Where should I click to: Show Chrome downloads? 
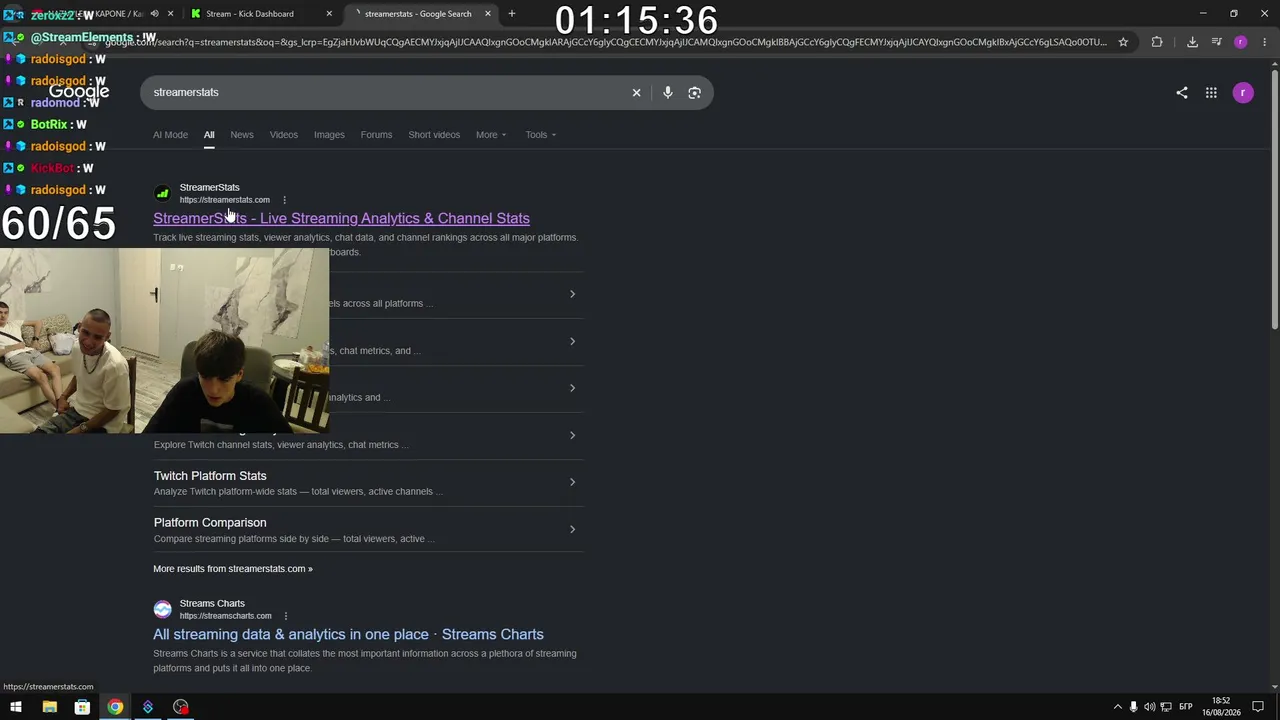pyautogui.click(x=1192, y=42)
